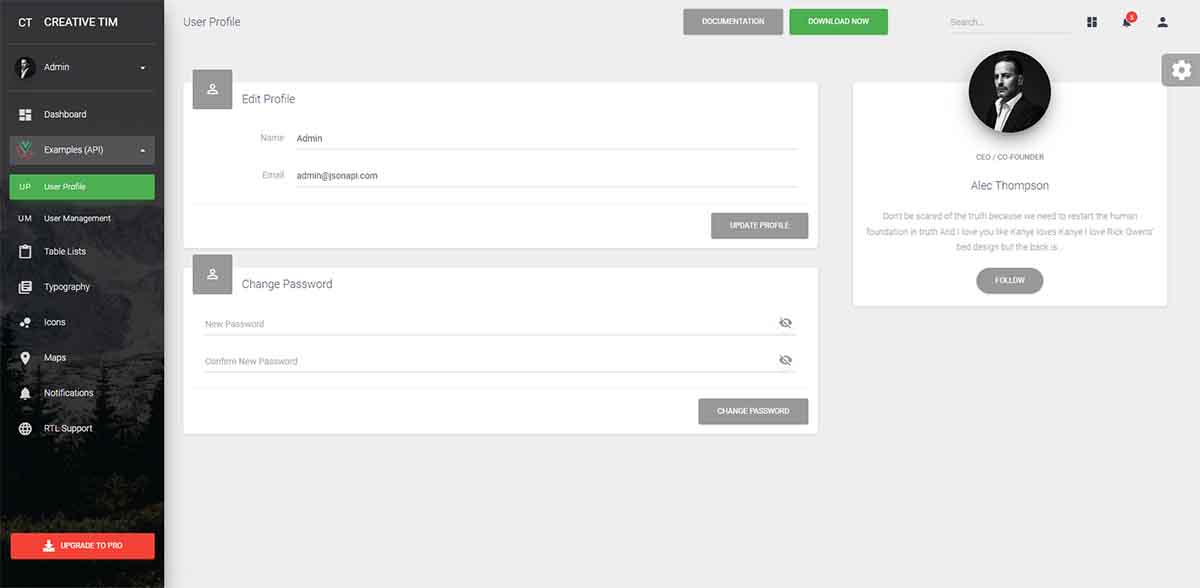Follow Alec Thompson via the Follow button
Viewport: 1200px width, 588px height.
1009,280
